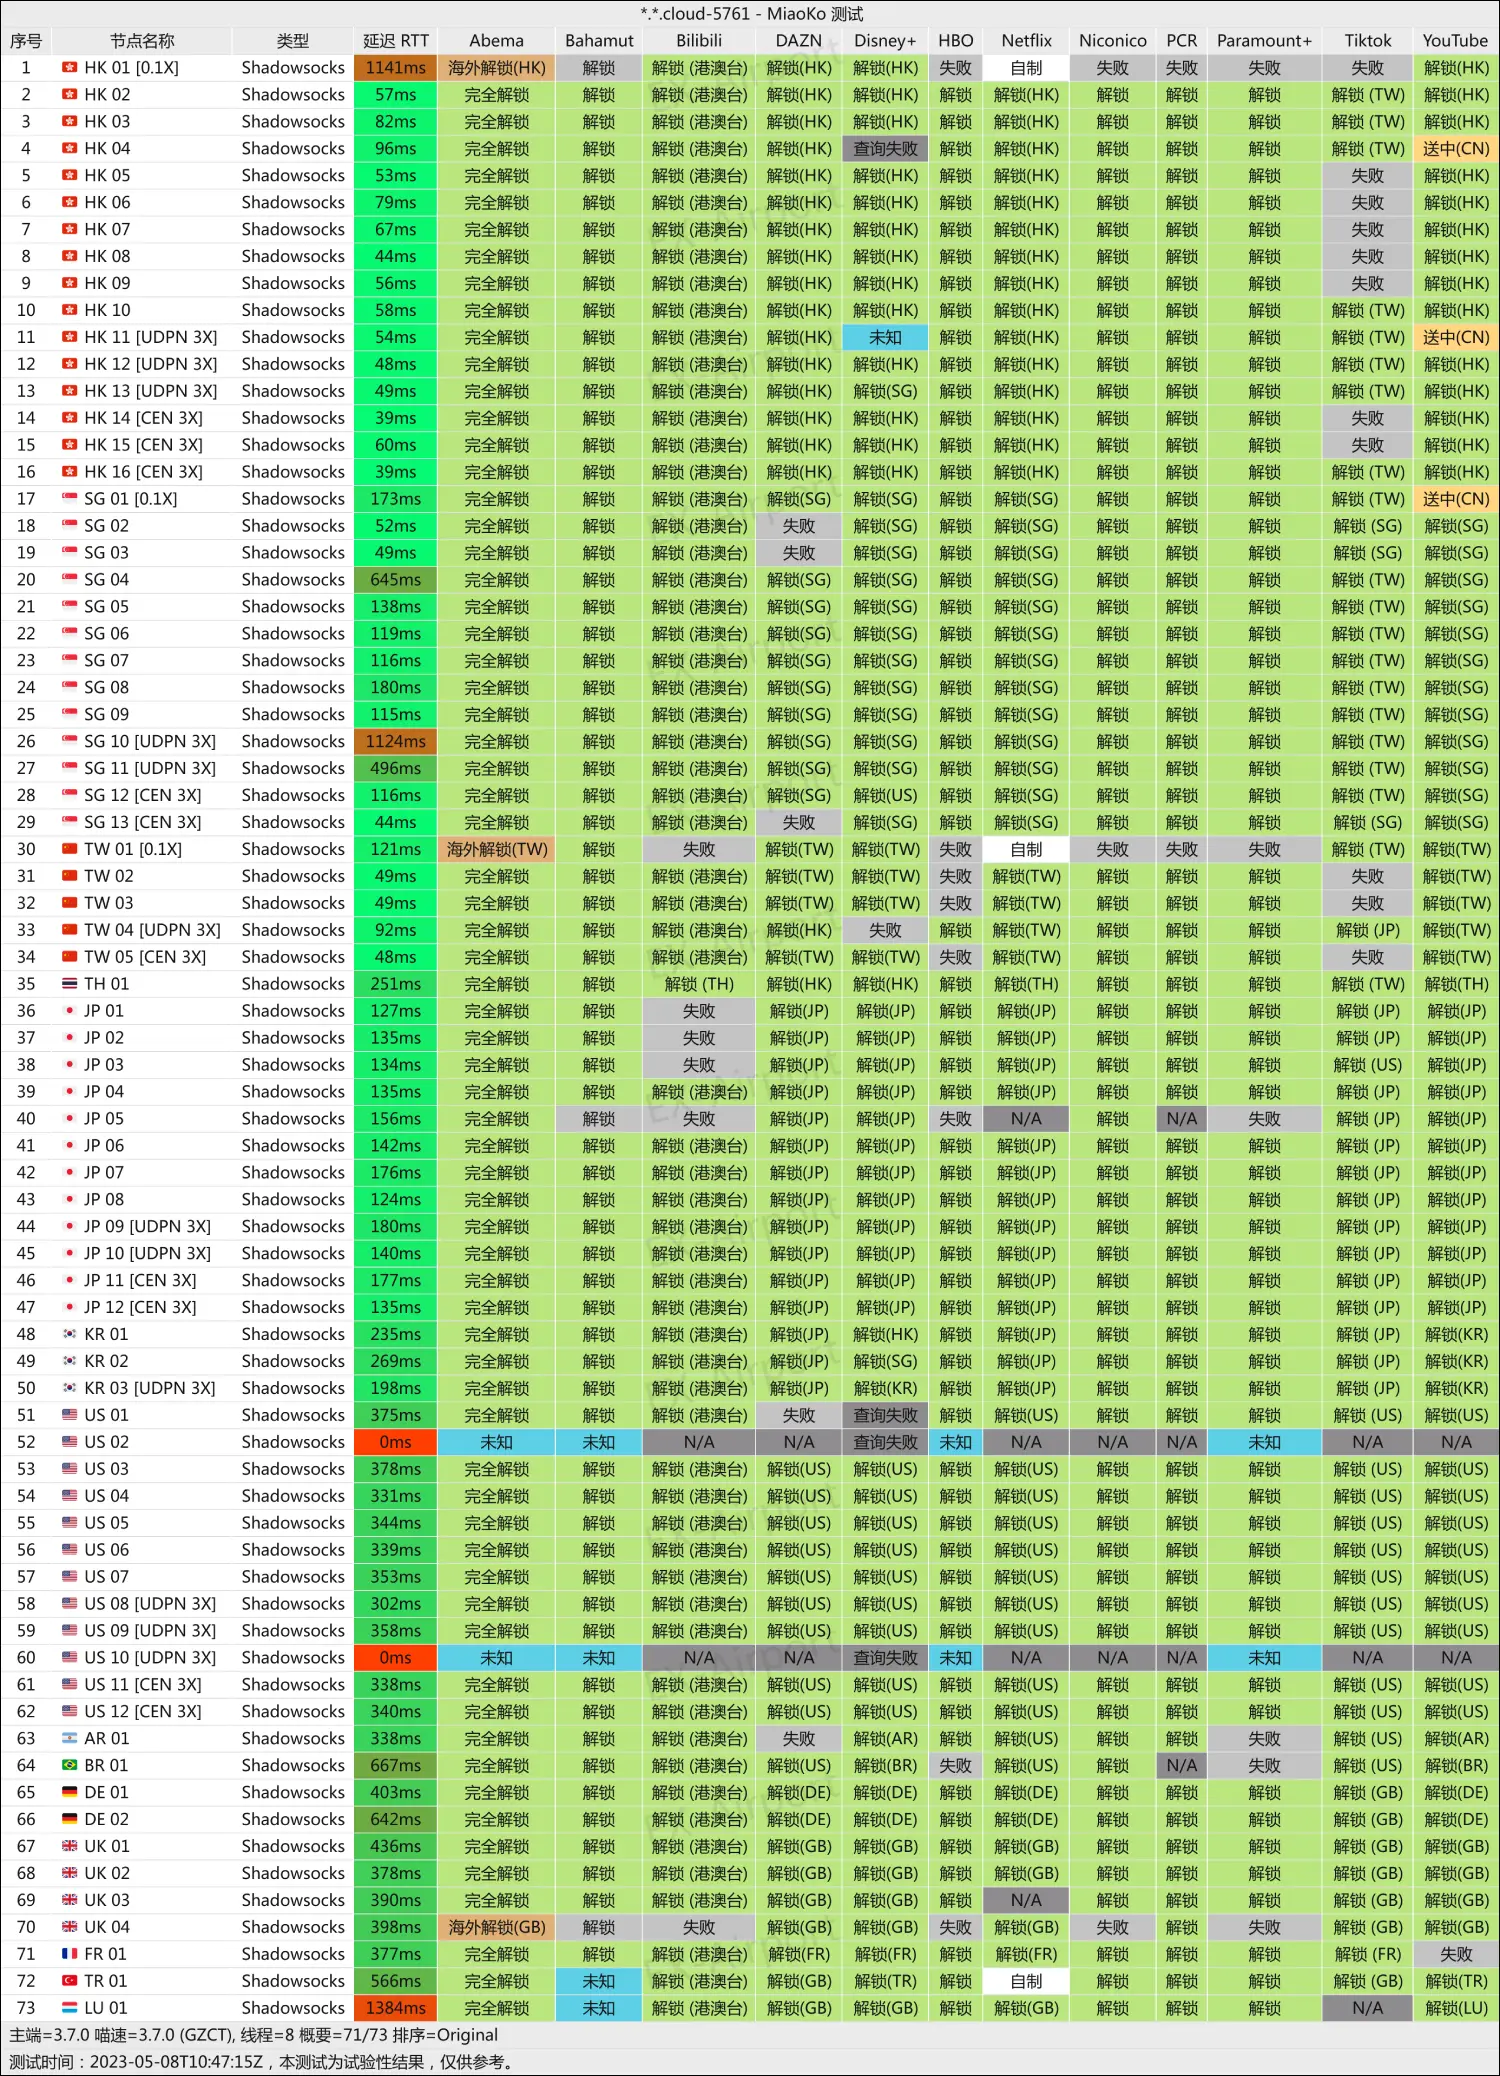Click the 节点名称 column header

coord(142,41)
